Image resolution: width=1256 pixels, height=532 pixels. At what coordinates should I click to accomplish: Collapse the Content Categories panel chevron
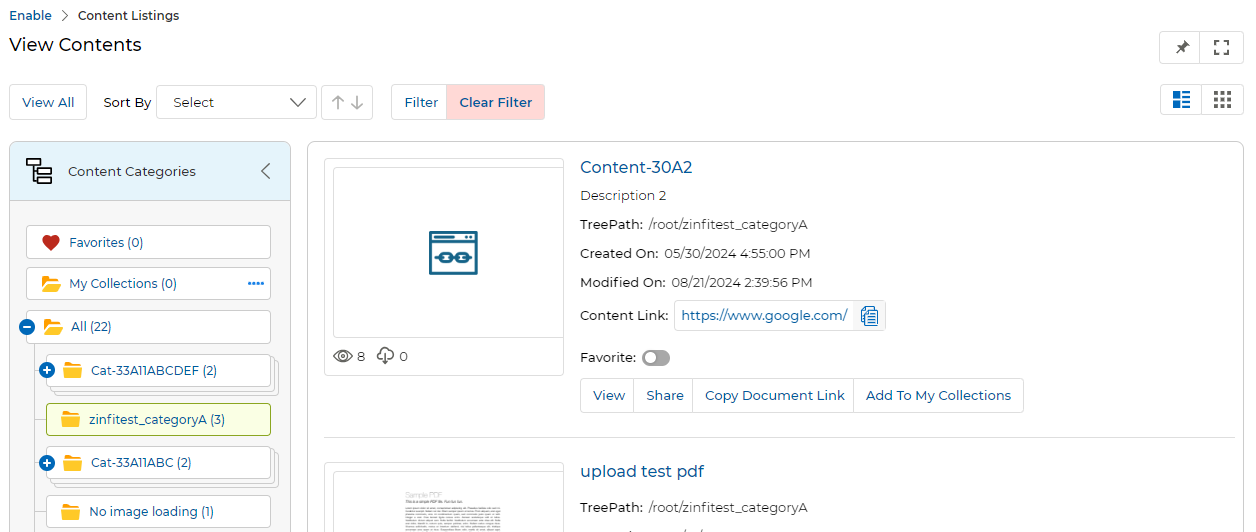pos(265,171)
